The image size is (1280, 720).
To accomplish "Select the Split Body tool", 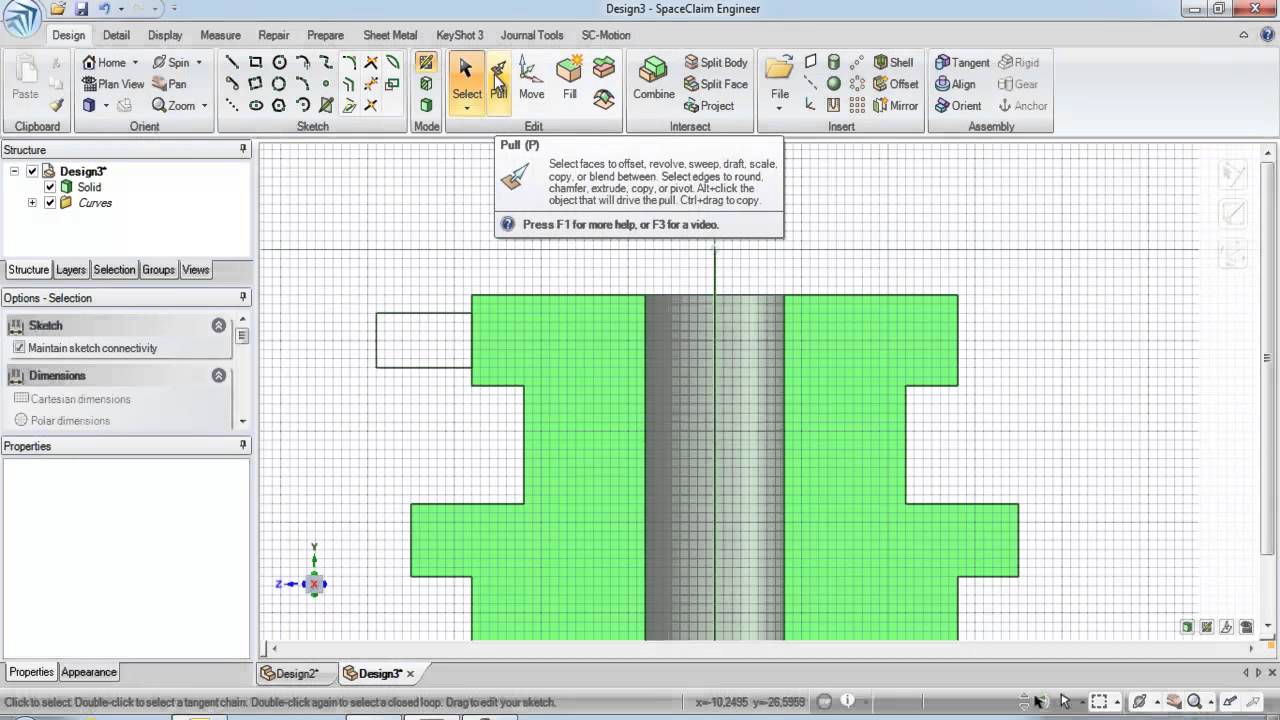I will pos(716,63).
